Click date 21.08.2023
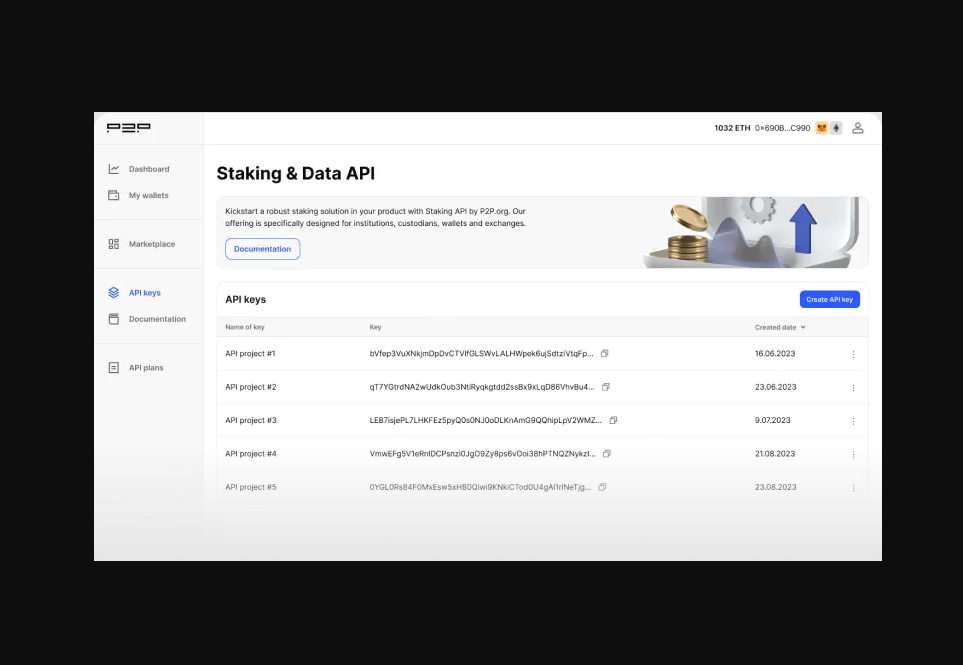The image size is (963, 665). (x=775, y=454)
